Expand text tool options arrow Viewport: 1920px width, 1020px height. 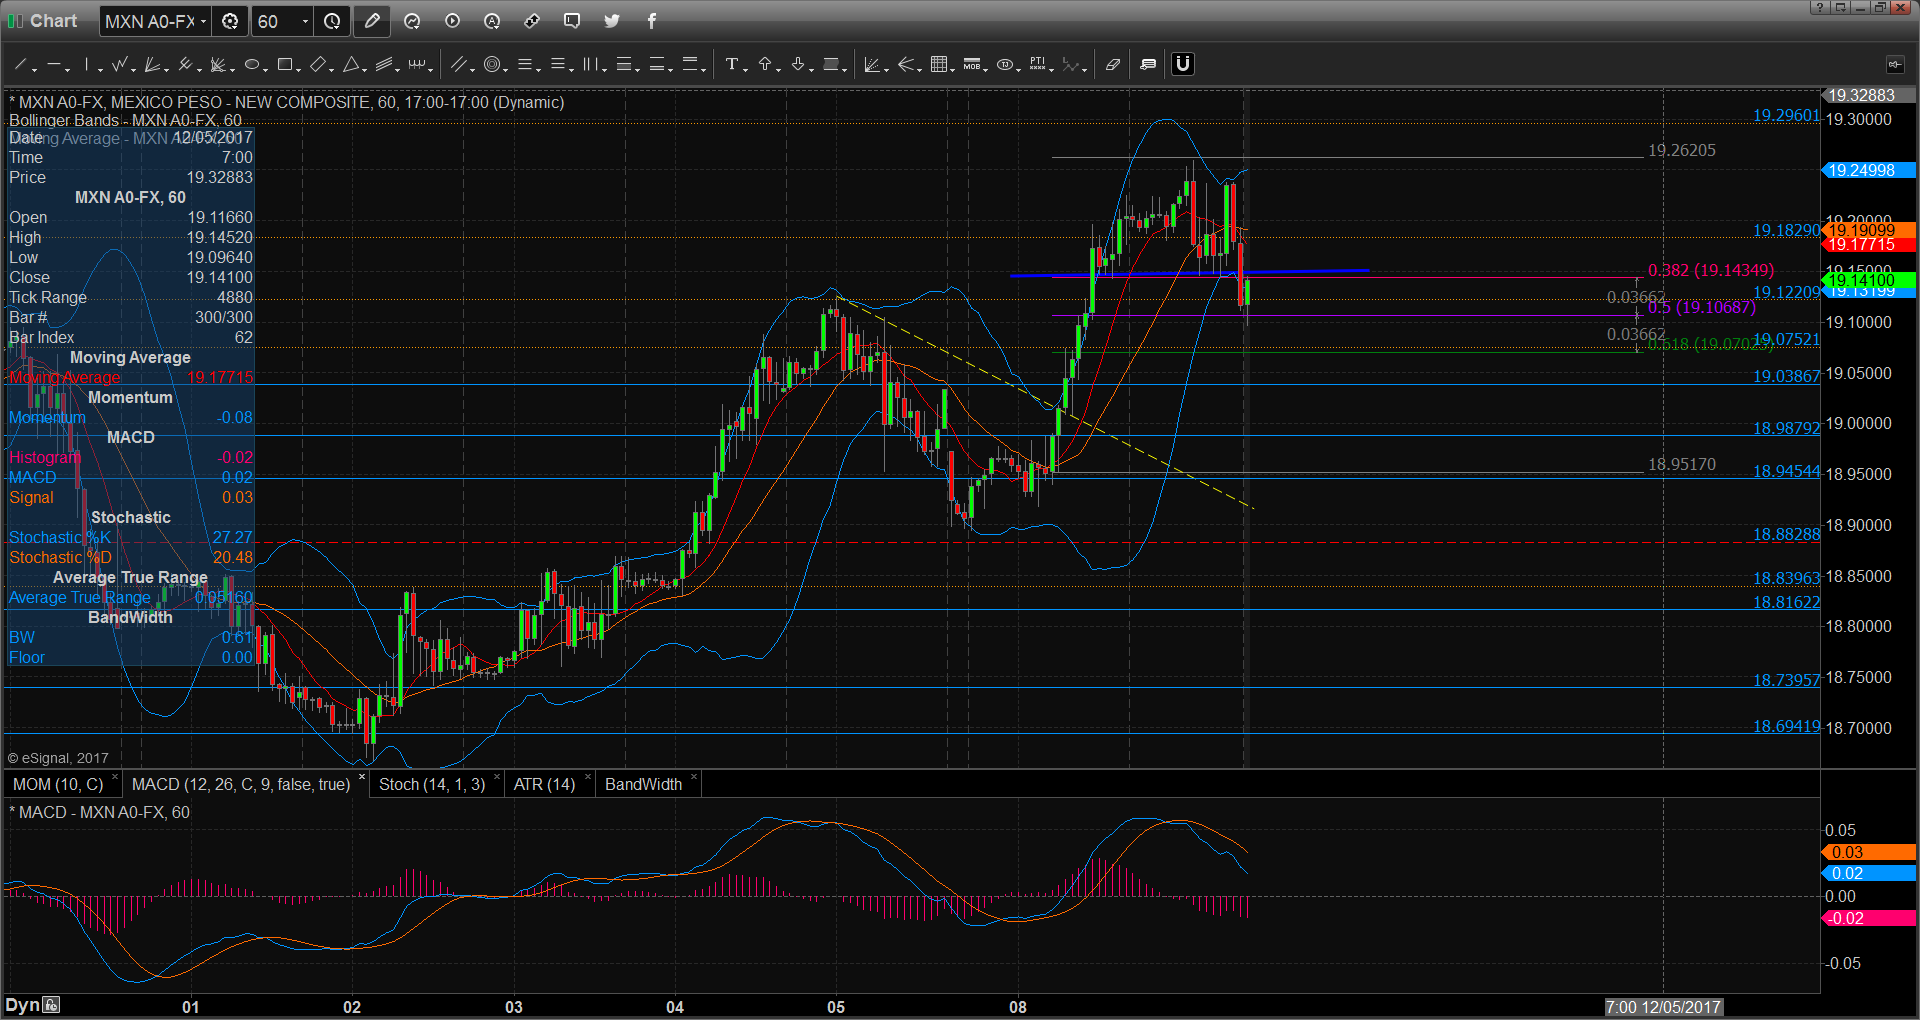coord(745,69)
